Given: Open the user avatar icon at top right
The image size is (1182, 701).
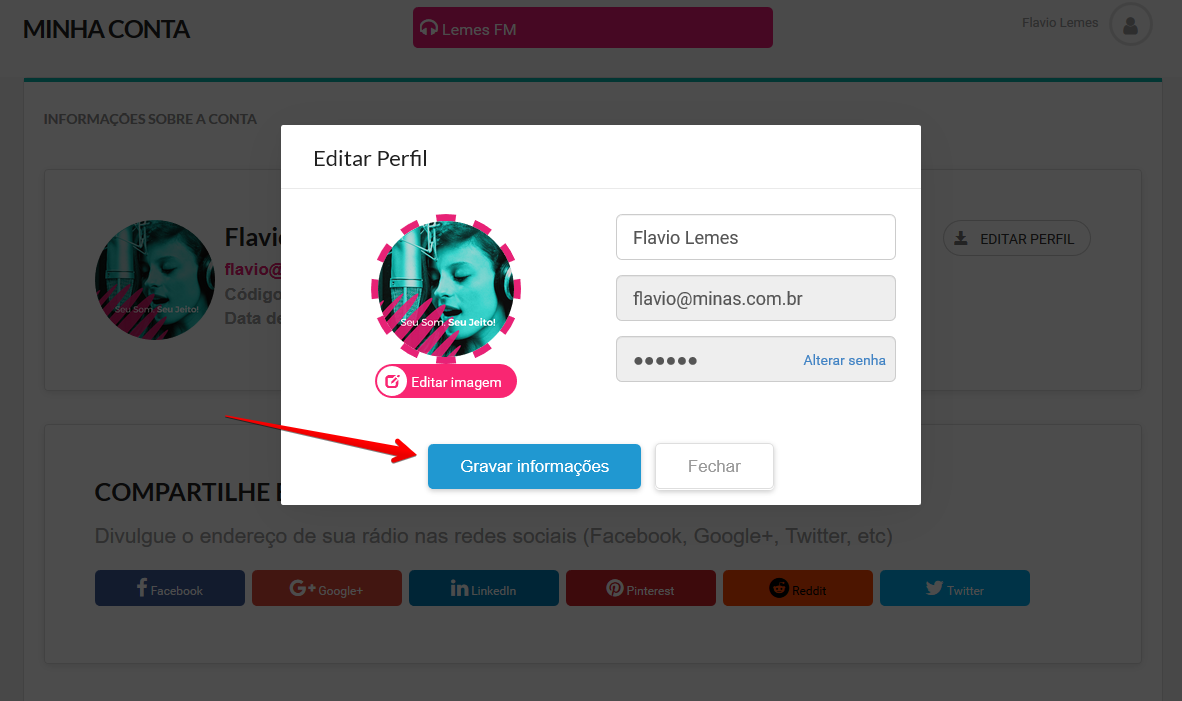Looking at the screenshot, I should tap(1130, 25).
